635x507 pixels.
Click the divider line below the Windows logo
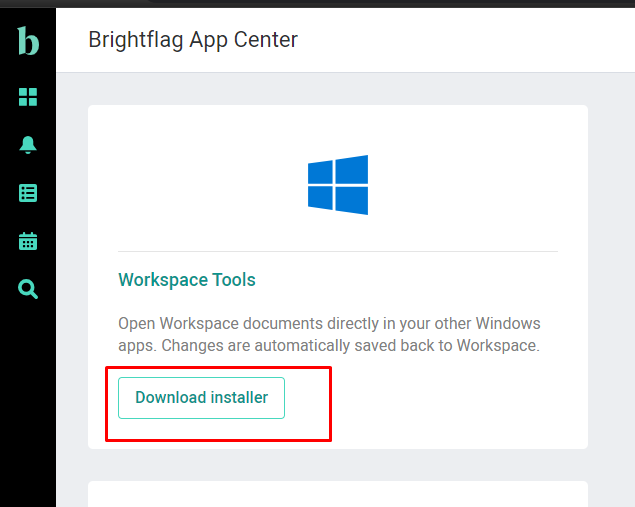(338, 251)
